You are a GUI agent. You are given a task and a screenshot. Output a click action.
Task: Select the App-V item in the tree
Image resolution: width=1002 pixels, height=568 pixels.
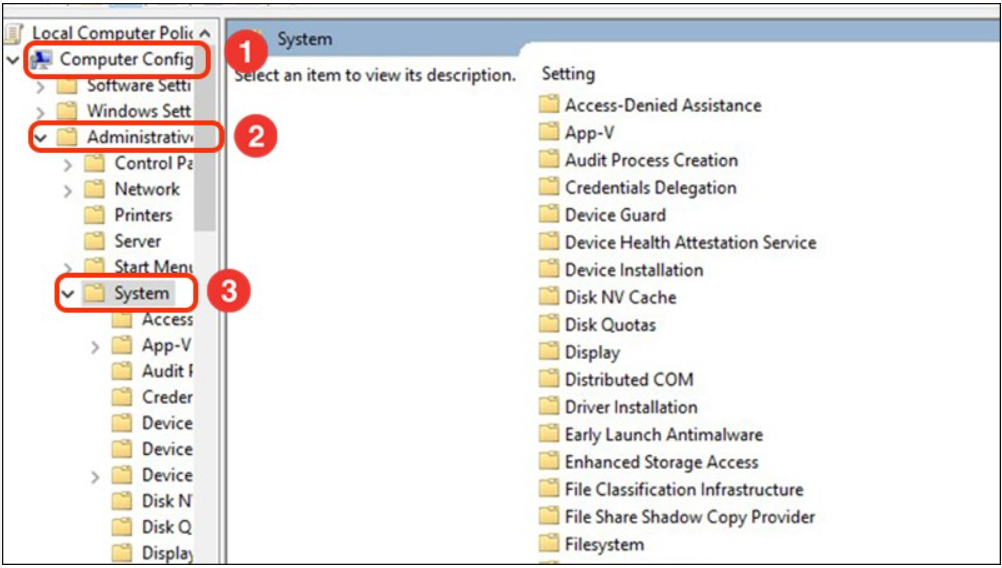(x=151, y=346)
